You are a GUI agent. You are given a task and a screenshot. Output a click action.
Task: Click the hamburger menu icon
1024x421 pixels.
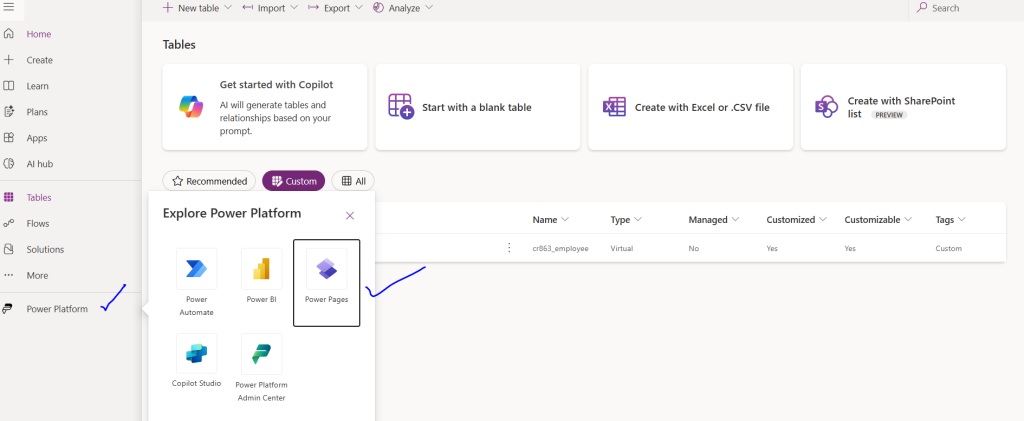(x=9, y=7)
